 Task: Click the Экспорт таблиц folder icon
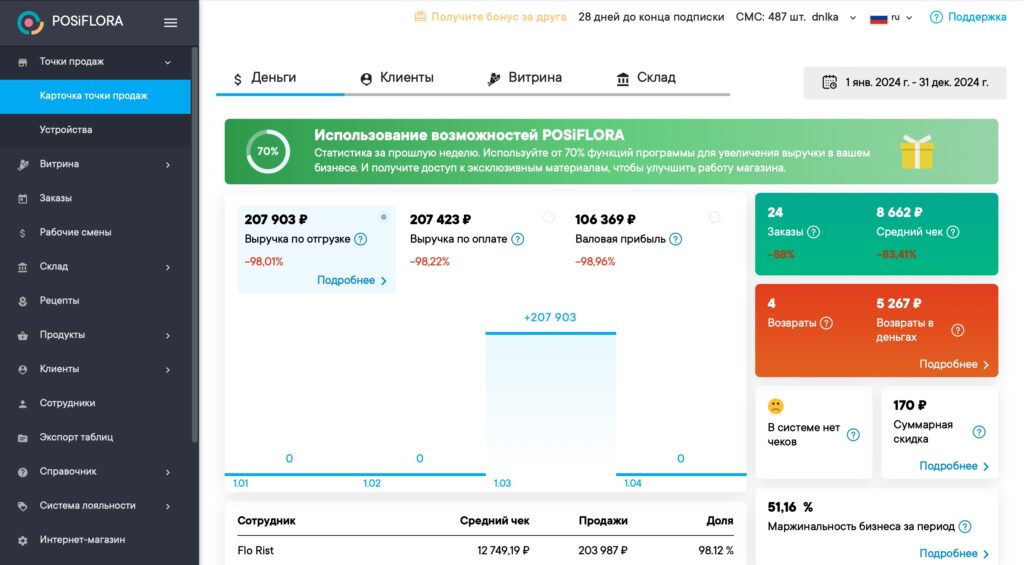pyautogui.click(x=23, y=438)
